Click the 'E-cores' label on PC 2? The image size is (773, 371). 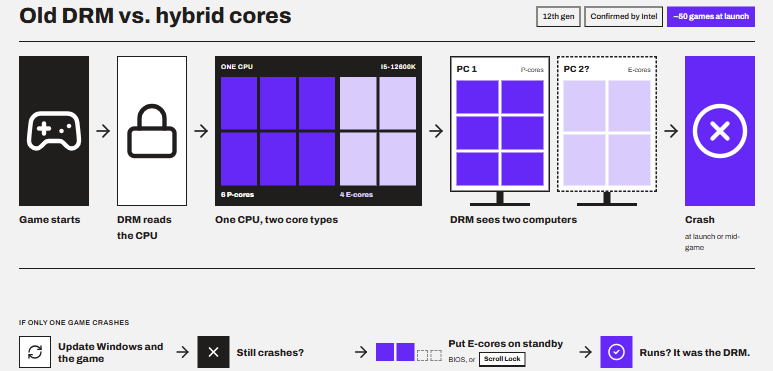639,70
